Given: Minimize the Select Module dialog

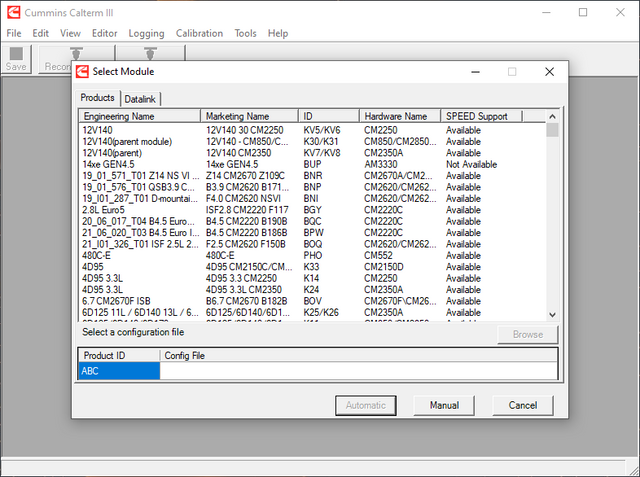Looking at the screenshot, I should point(476,72).
